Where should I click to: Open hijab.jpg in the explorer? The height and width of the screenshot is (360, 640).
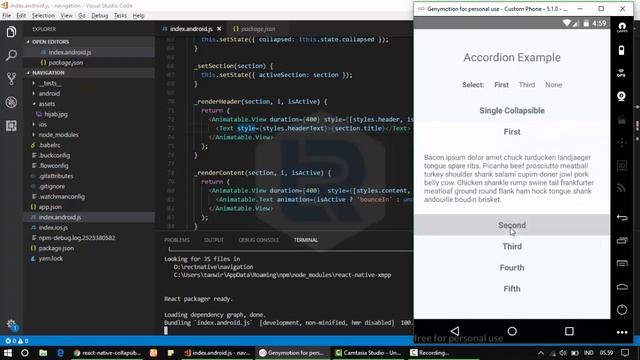point(56,114)
